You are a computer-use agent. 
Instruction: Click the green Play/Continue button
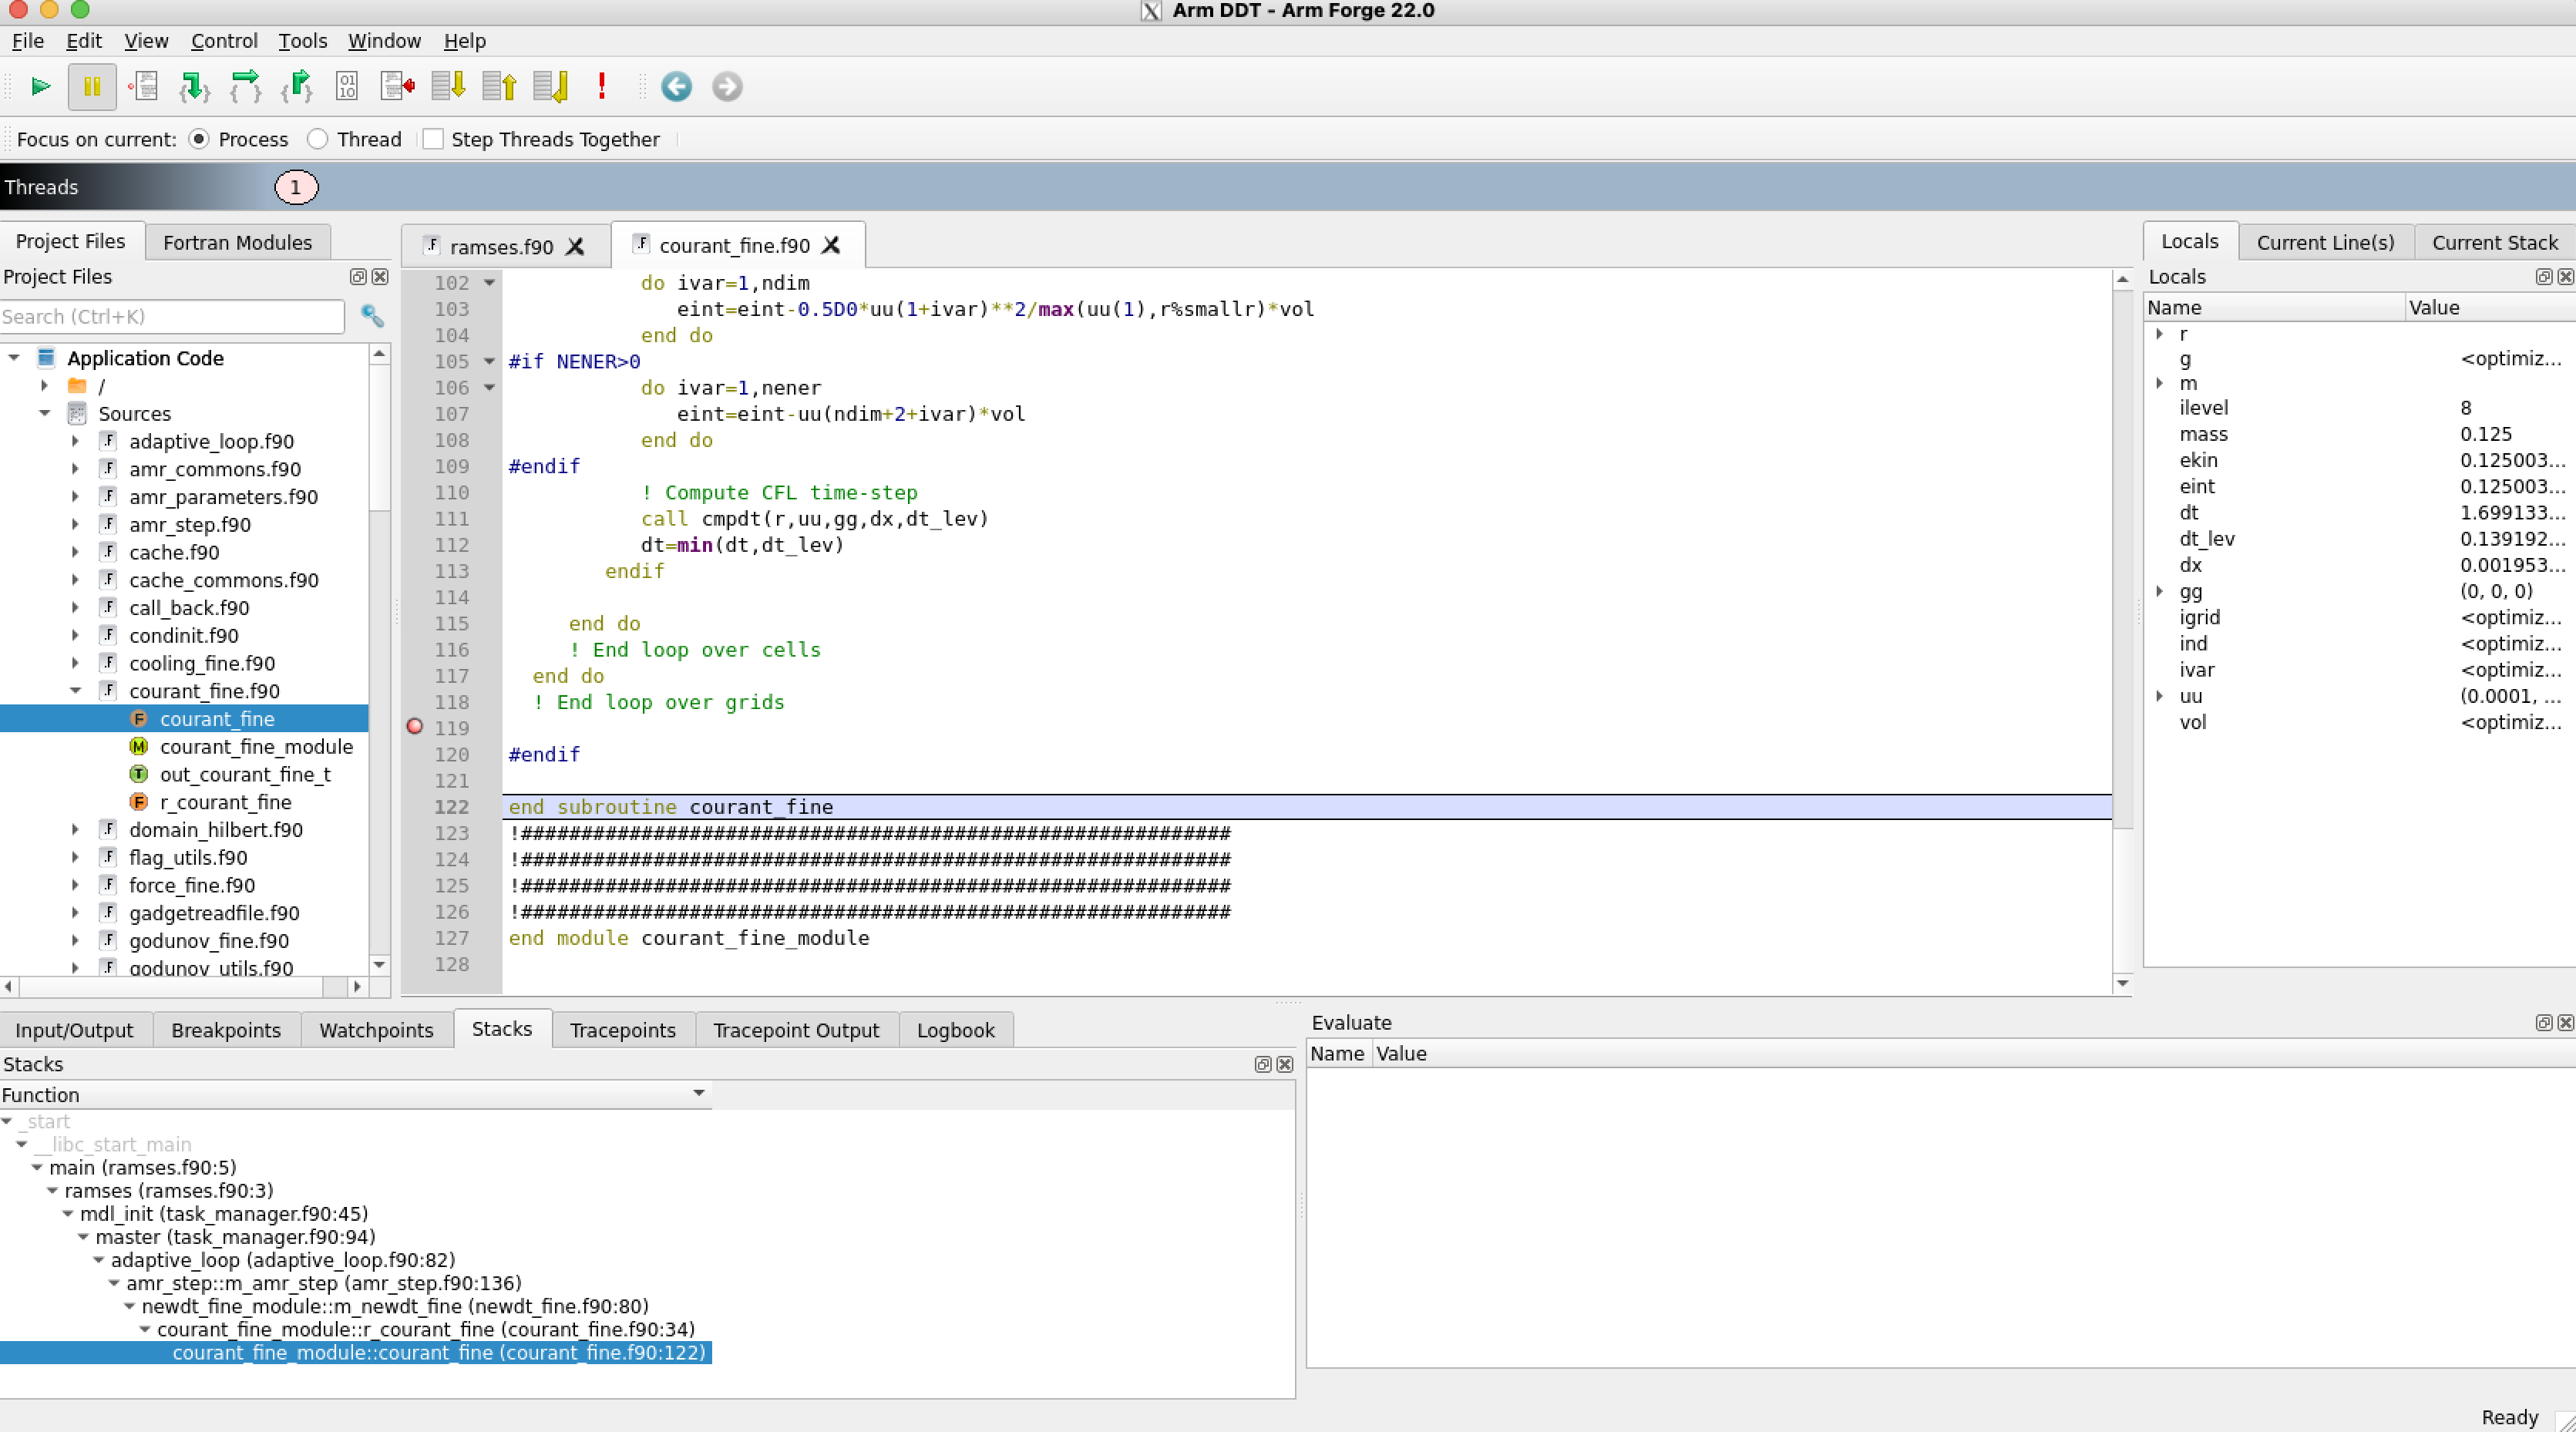pyautogui.click(x=40, y=87)
